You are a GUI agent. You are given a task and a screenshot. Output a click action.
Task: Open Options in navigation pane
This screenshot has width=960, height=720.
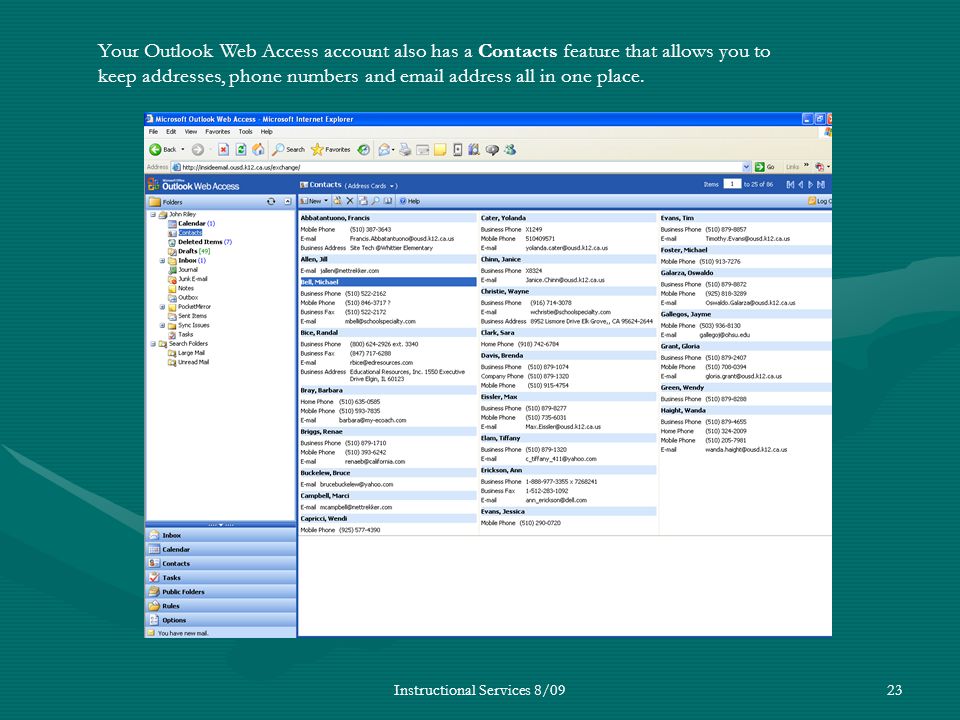pos(220,620)
